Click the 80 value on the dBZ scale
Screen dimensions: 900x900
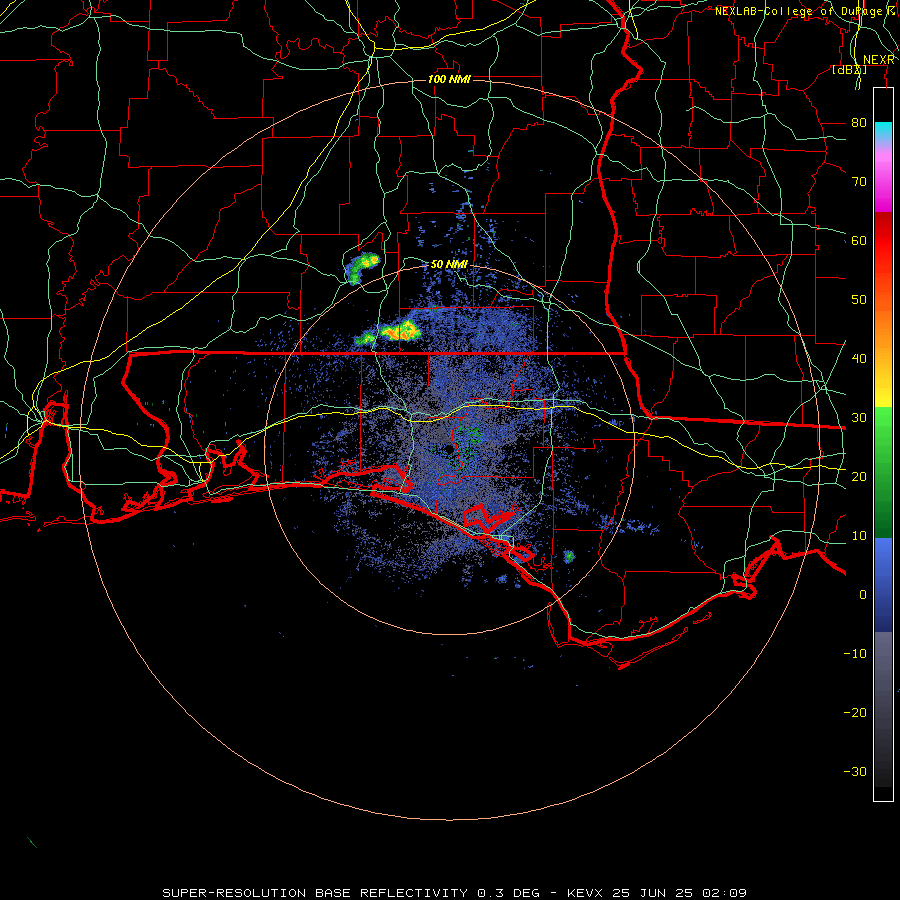(859, 122)
